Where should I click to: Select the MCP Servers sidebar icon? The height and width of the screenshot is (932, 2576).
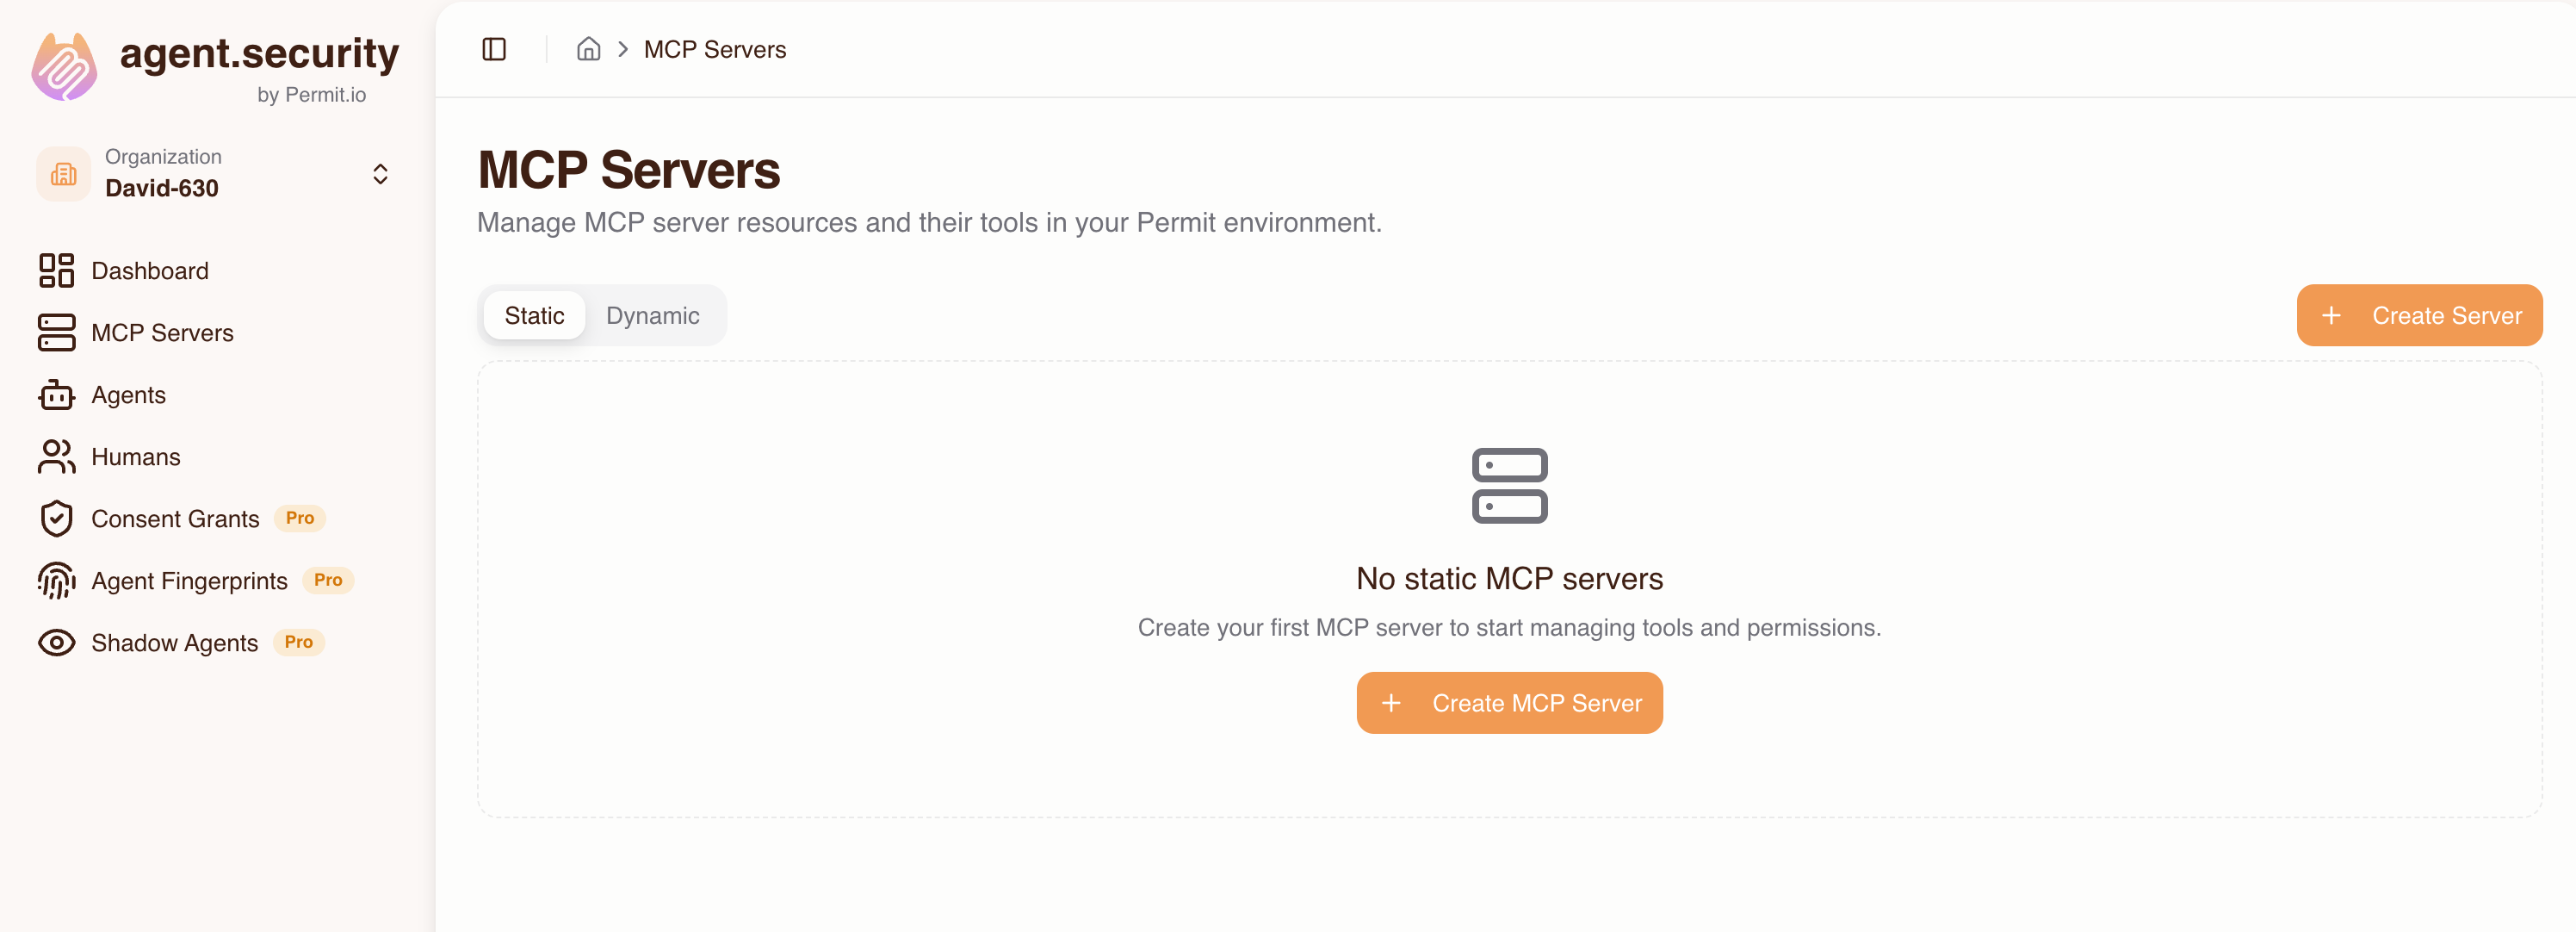pyautogui.click(x=56, y=332)
